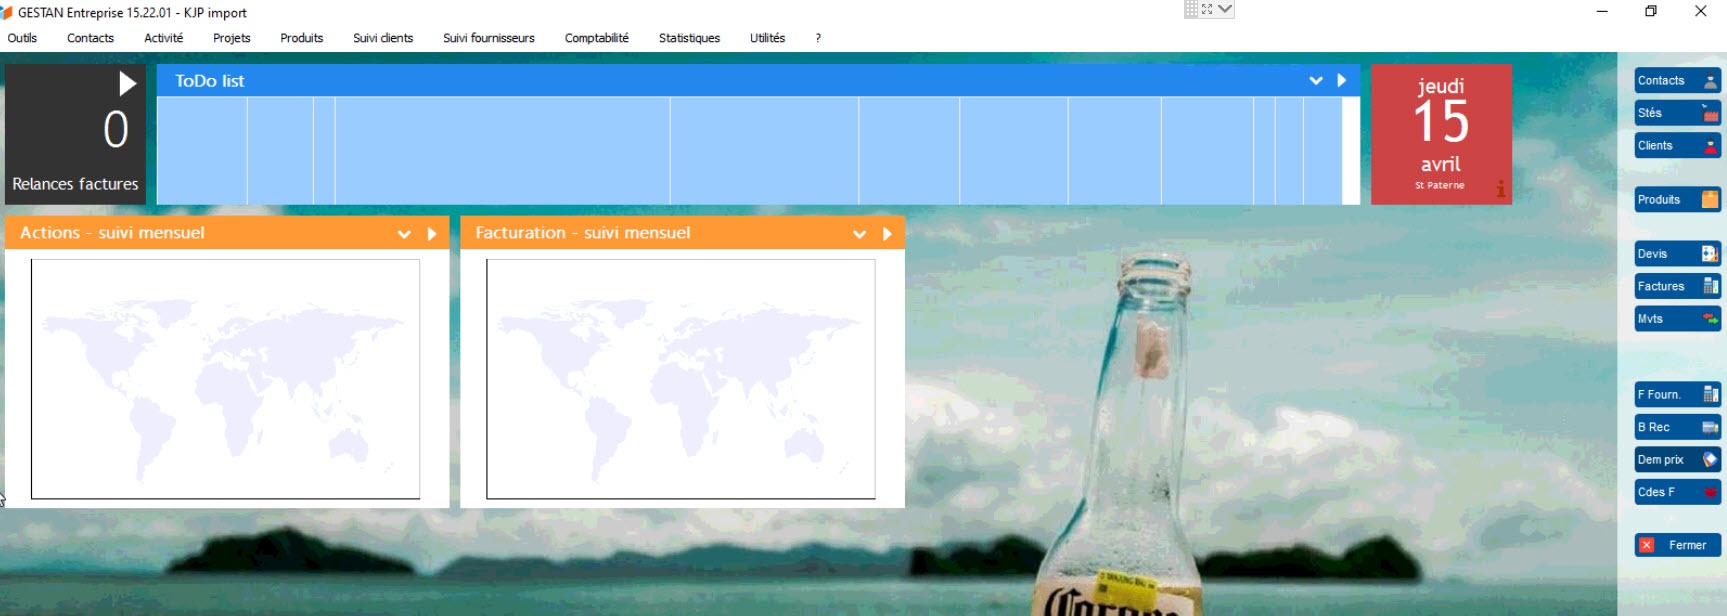Open the Dem prix shortcut

point(1676,460)
